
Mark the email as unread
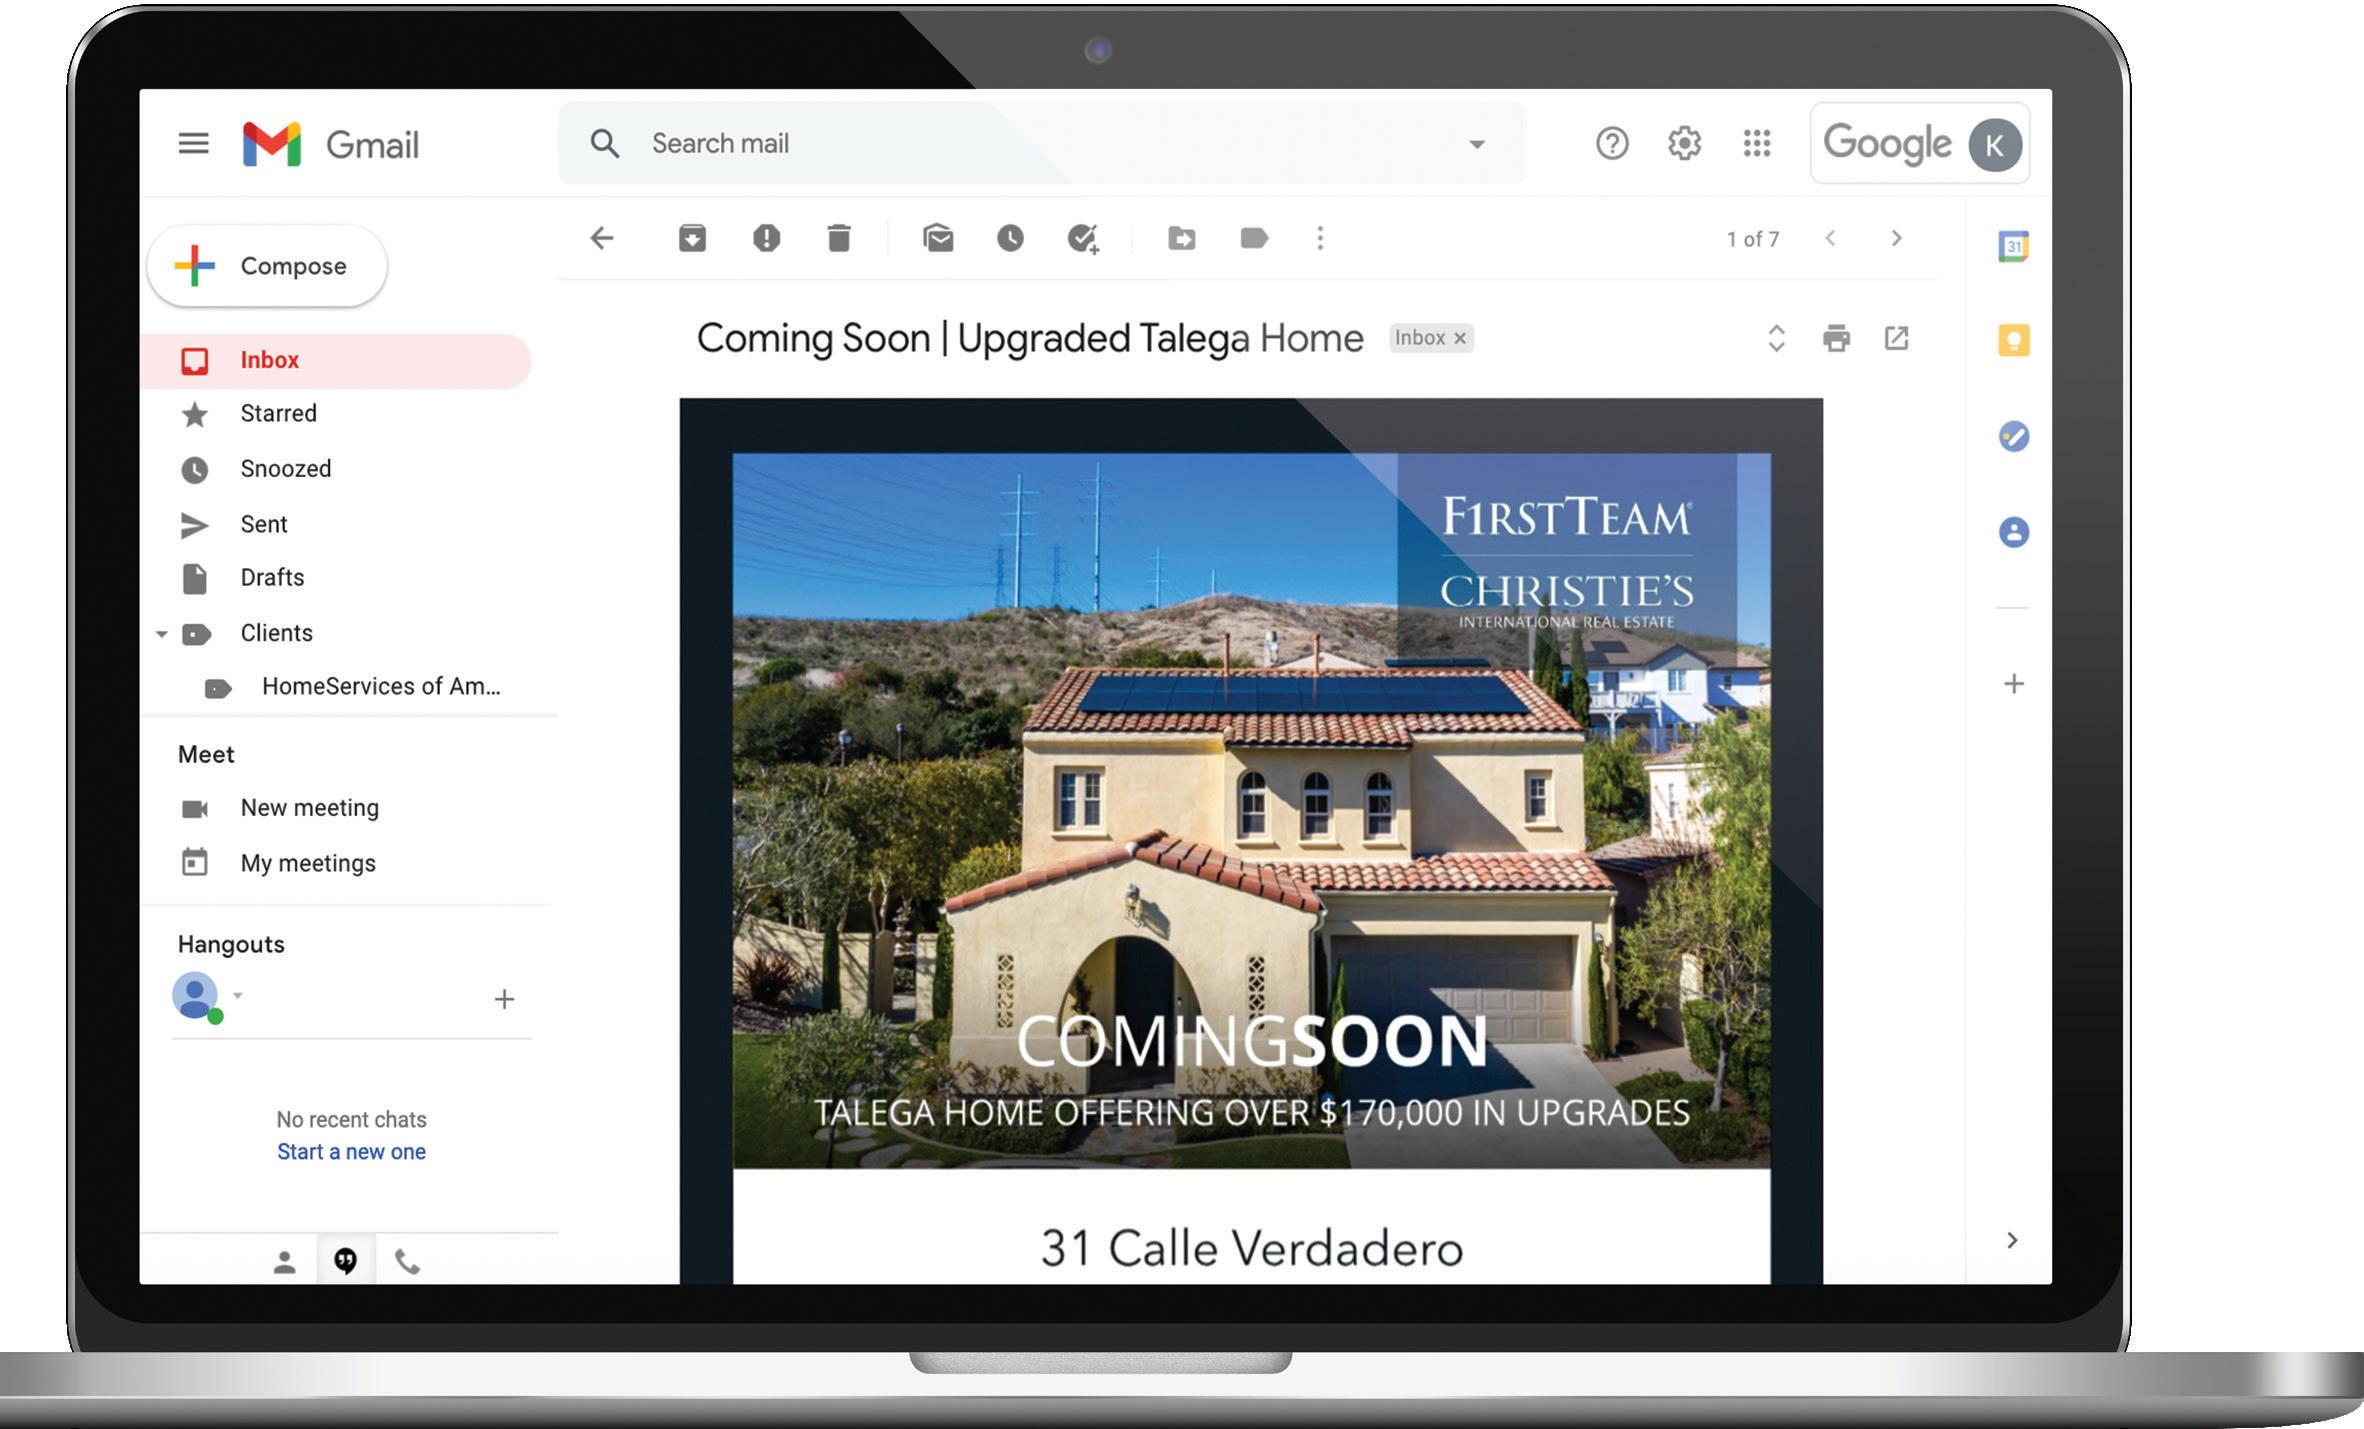click(x=938, y=238)
